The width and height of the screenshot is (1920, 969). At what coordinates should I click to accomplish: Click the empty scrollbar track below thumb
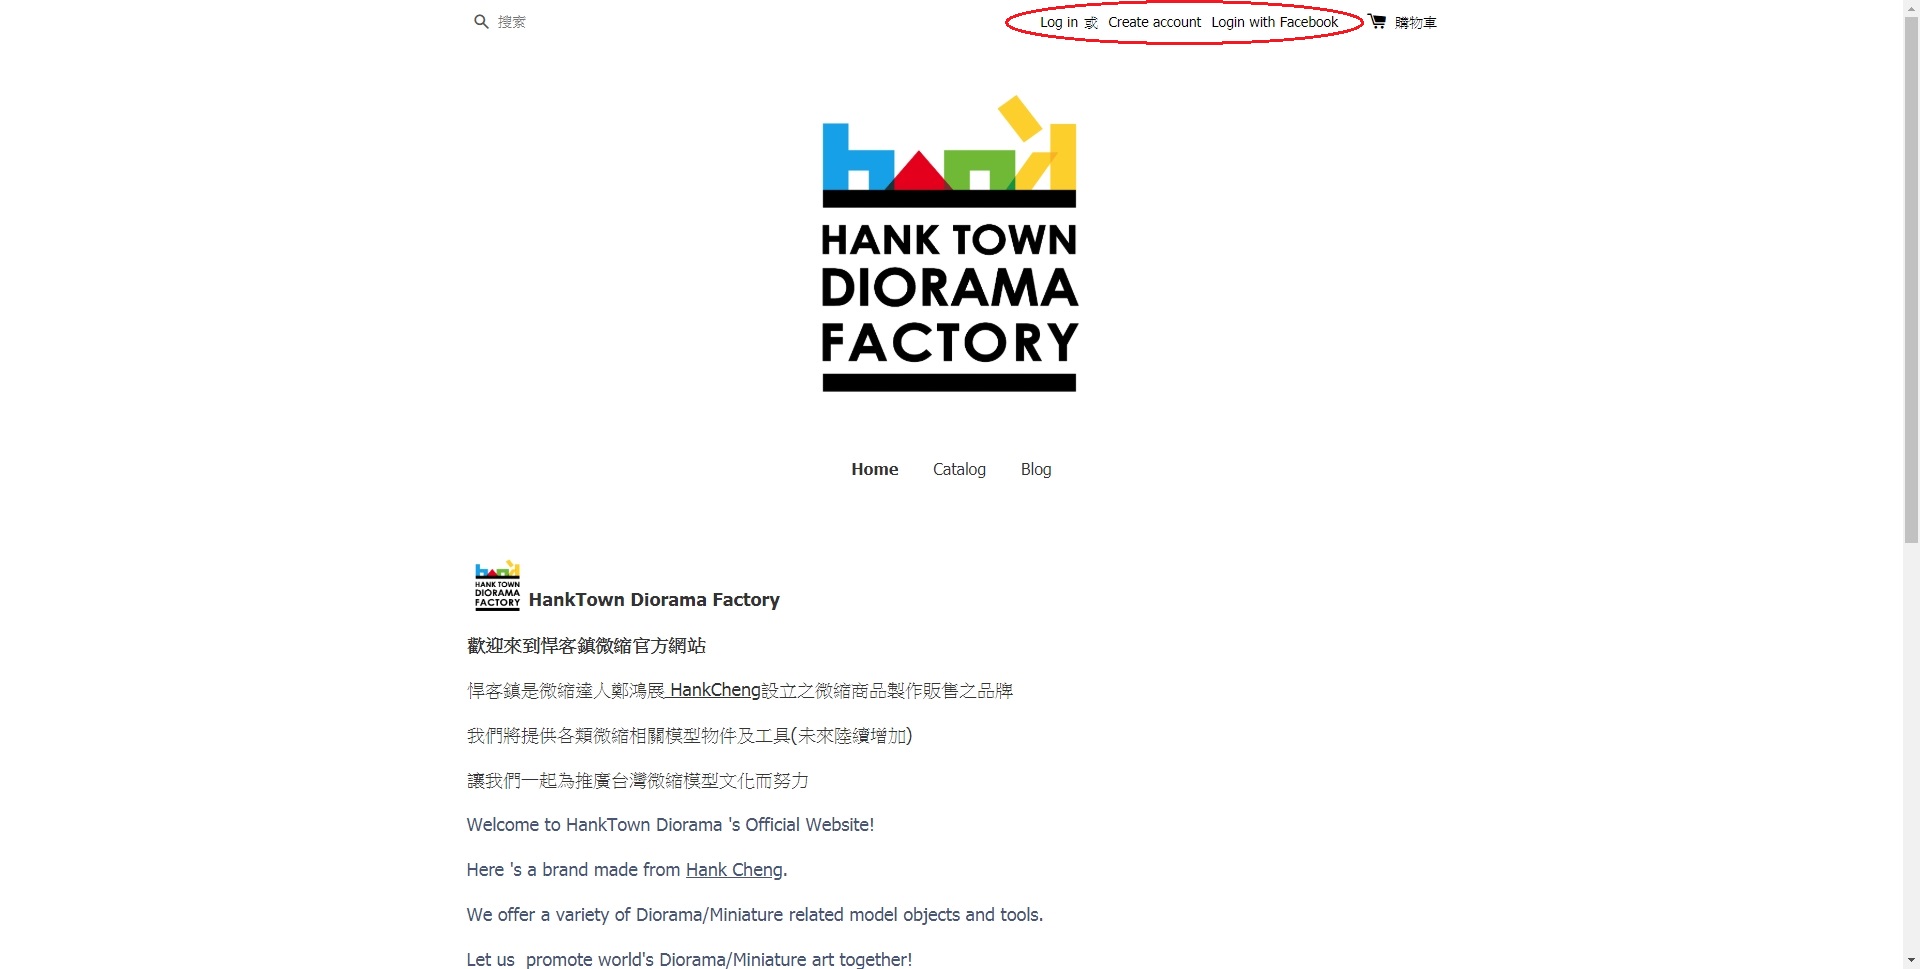click(1911, 748)
